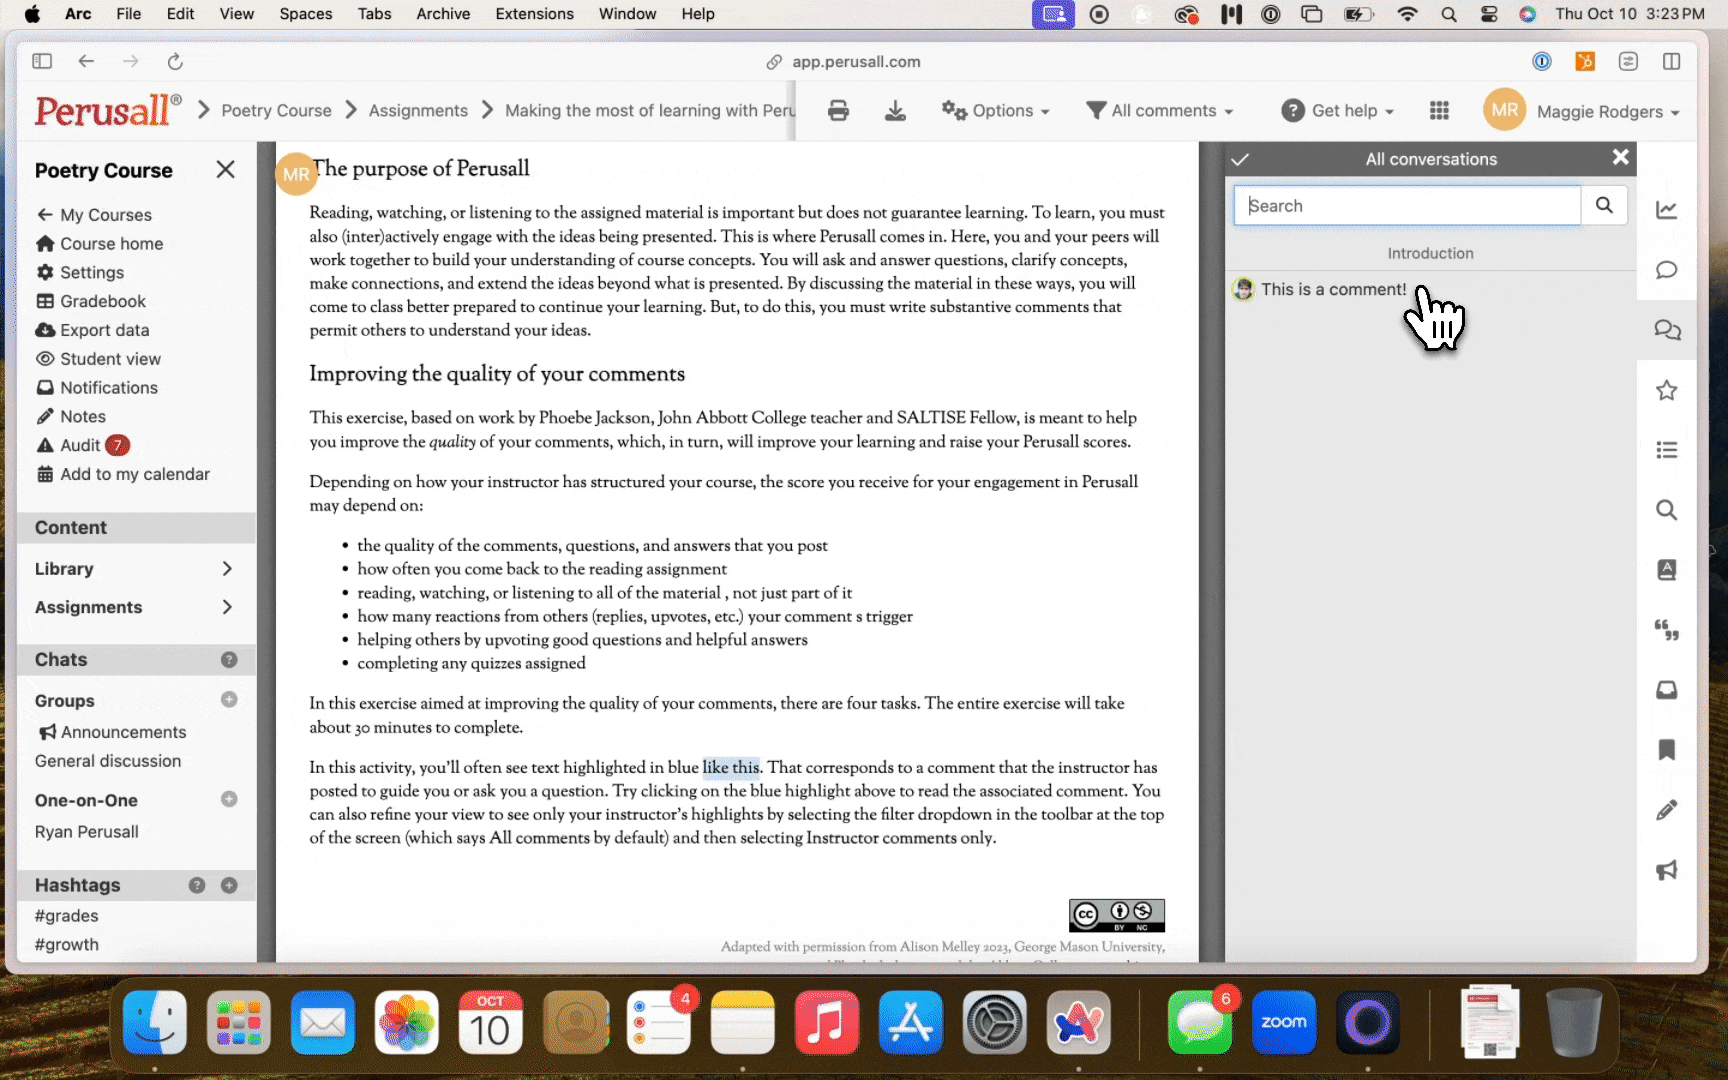
Task: Open Zoom from the Dock
Action: tap(1283, 1022)
